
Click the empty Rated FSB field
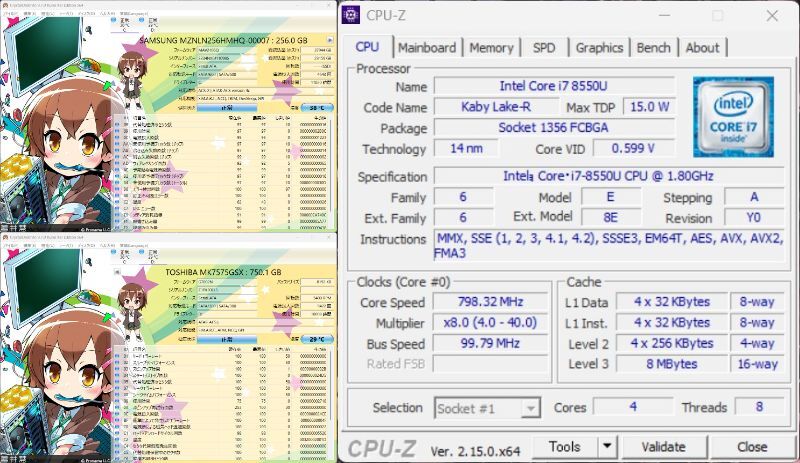(490, 364)
